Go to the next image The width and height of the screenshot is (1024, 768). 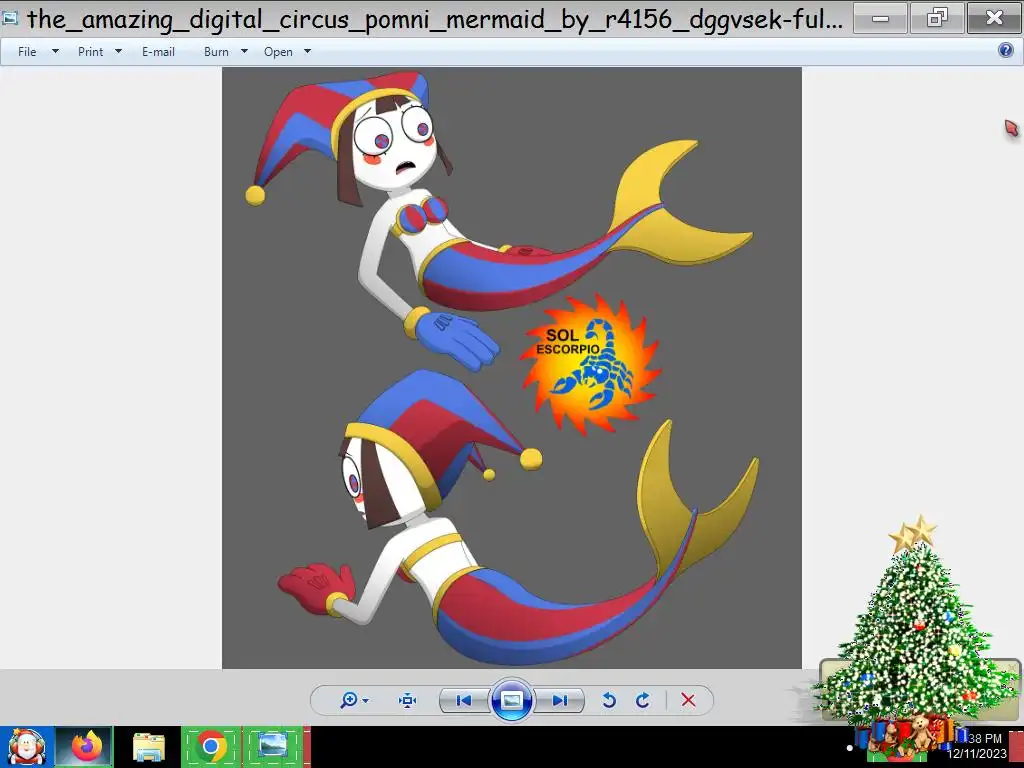pos(560,701)
